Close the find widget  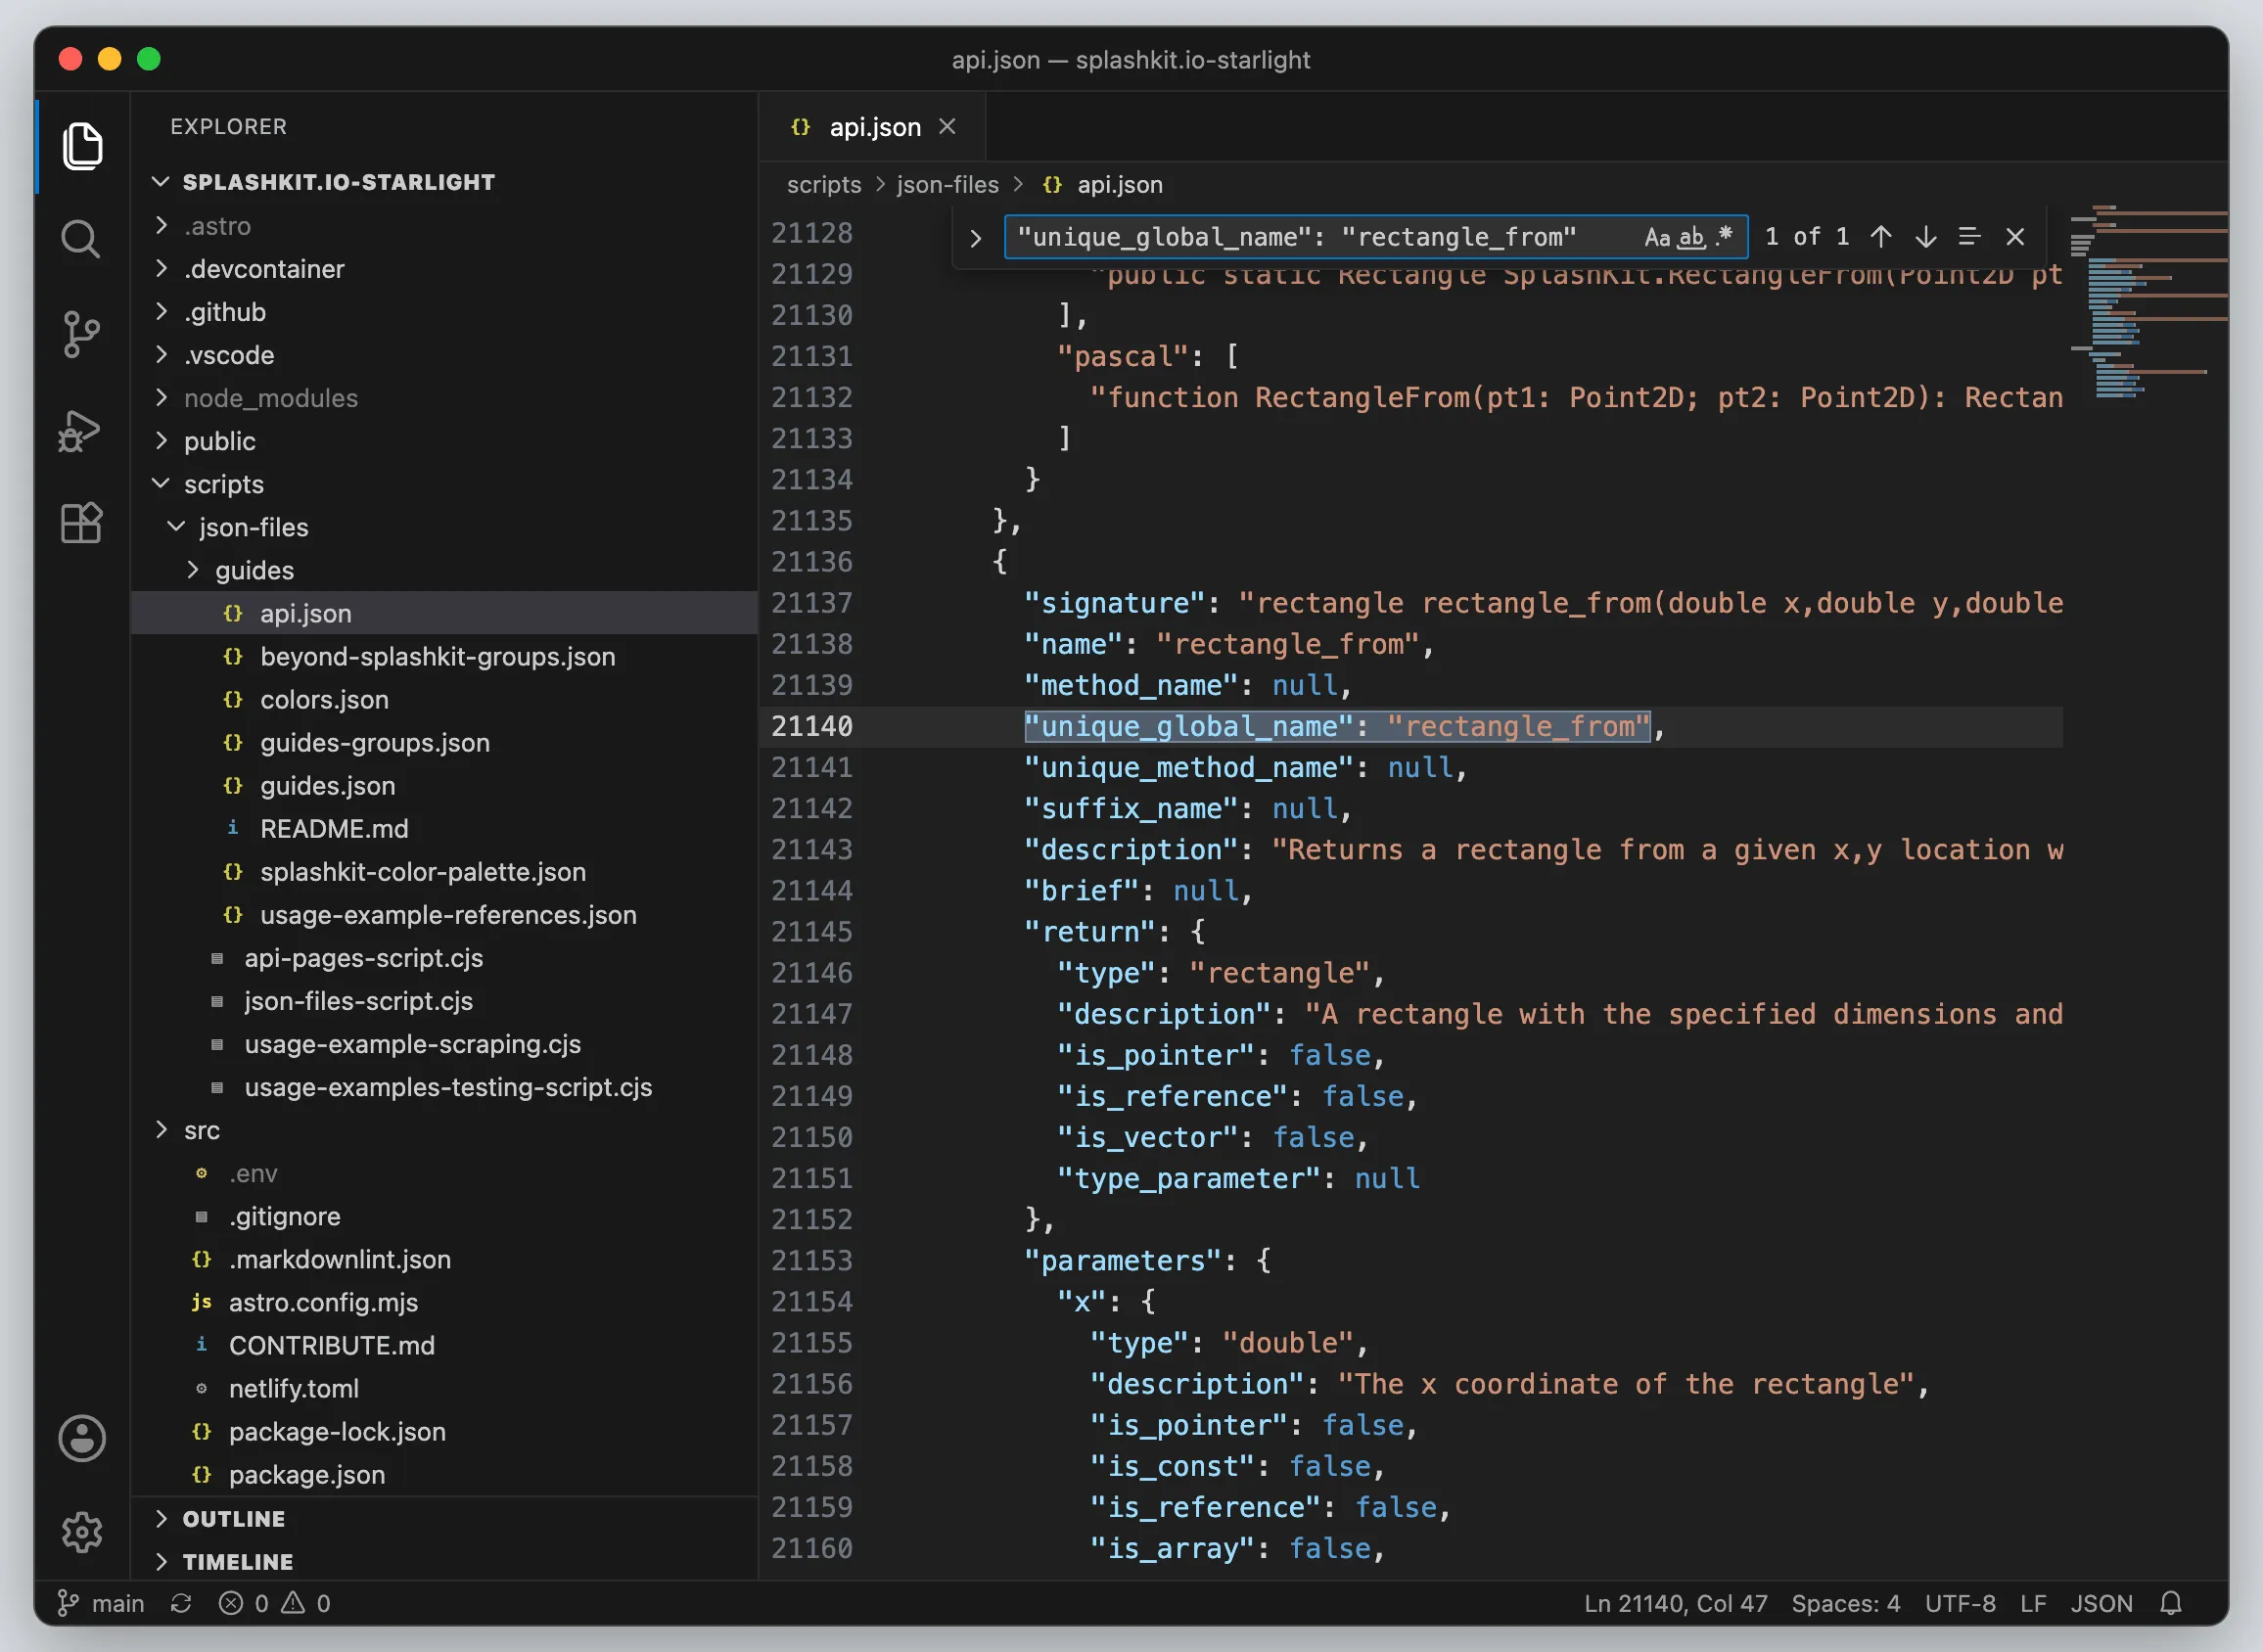pos(2014,237)
